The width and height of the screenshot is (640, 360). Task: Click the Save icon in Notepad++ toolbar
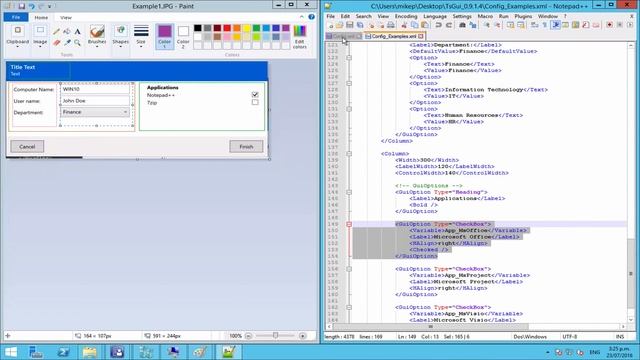(x=350, y=25)
